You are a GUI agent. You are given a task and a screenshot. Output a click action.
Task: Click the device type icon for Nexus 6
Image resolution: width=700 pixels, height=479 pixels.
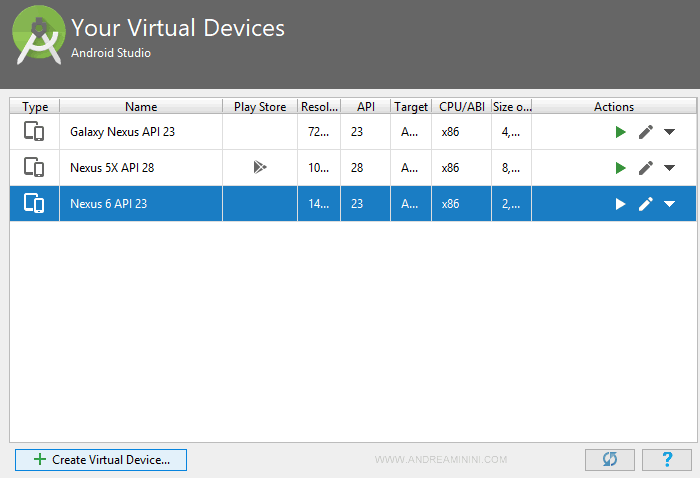34,204
